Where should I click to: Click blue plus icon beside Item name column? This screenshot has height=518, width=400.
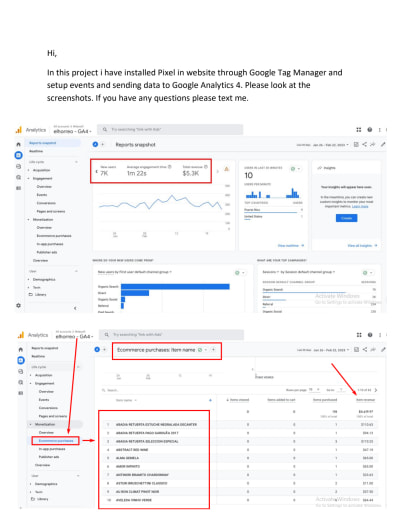210,400
